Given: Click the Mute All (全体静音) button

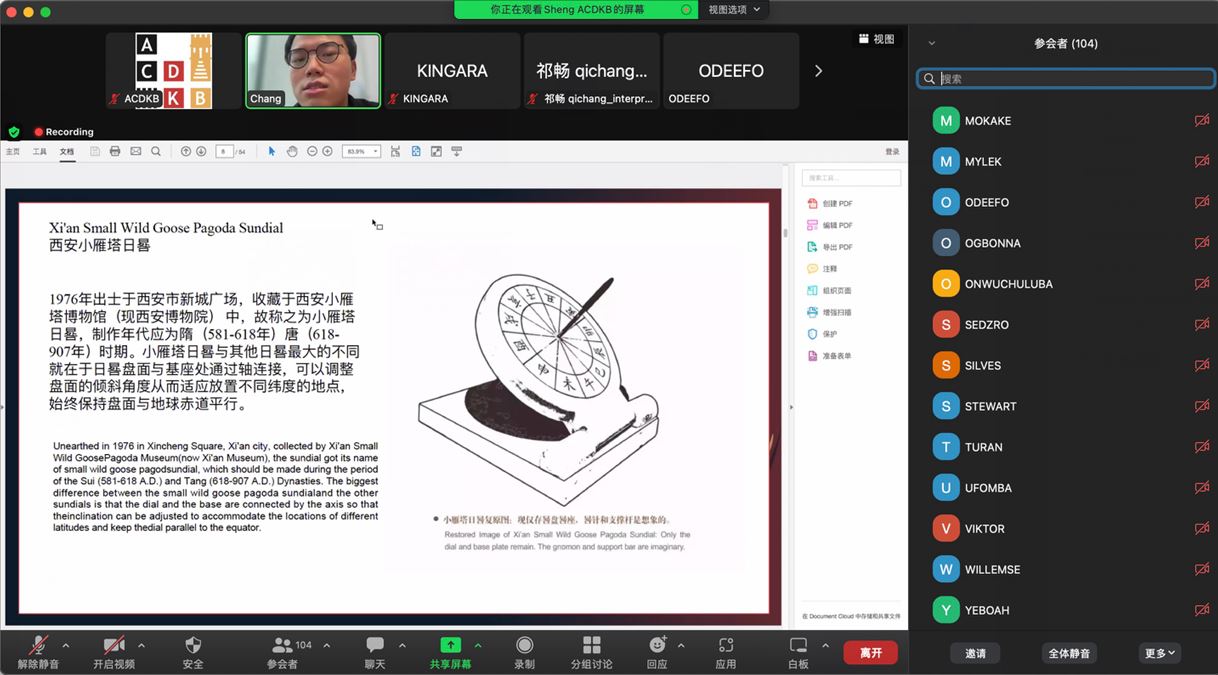Looking at the screenshot, I should pyautogui.click(x=1069, y=653).
